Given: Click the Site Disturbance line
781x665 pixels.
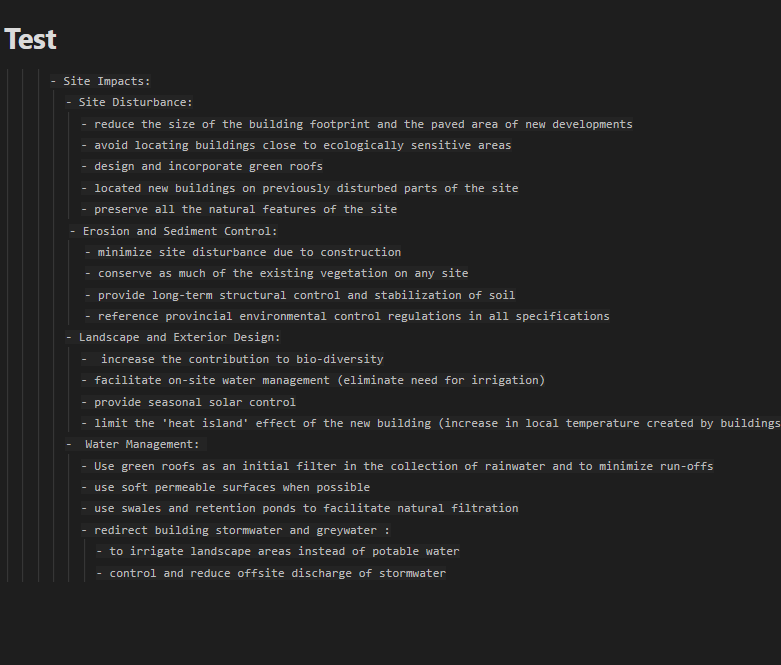Looking at the screenshot, I should tap(129, 102).
